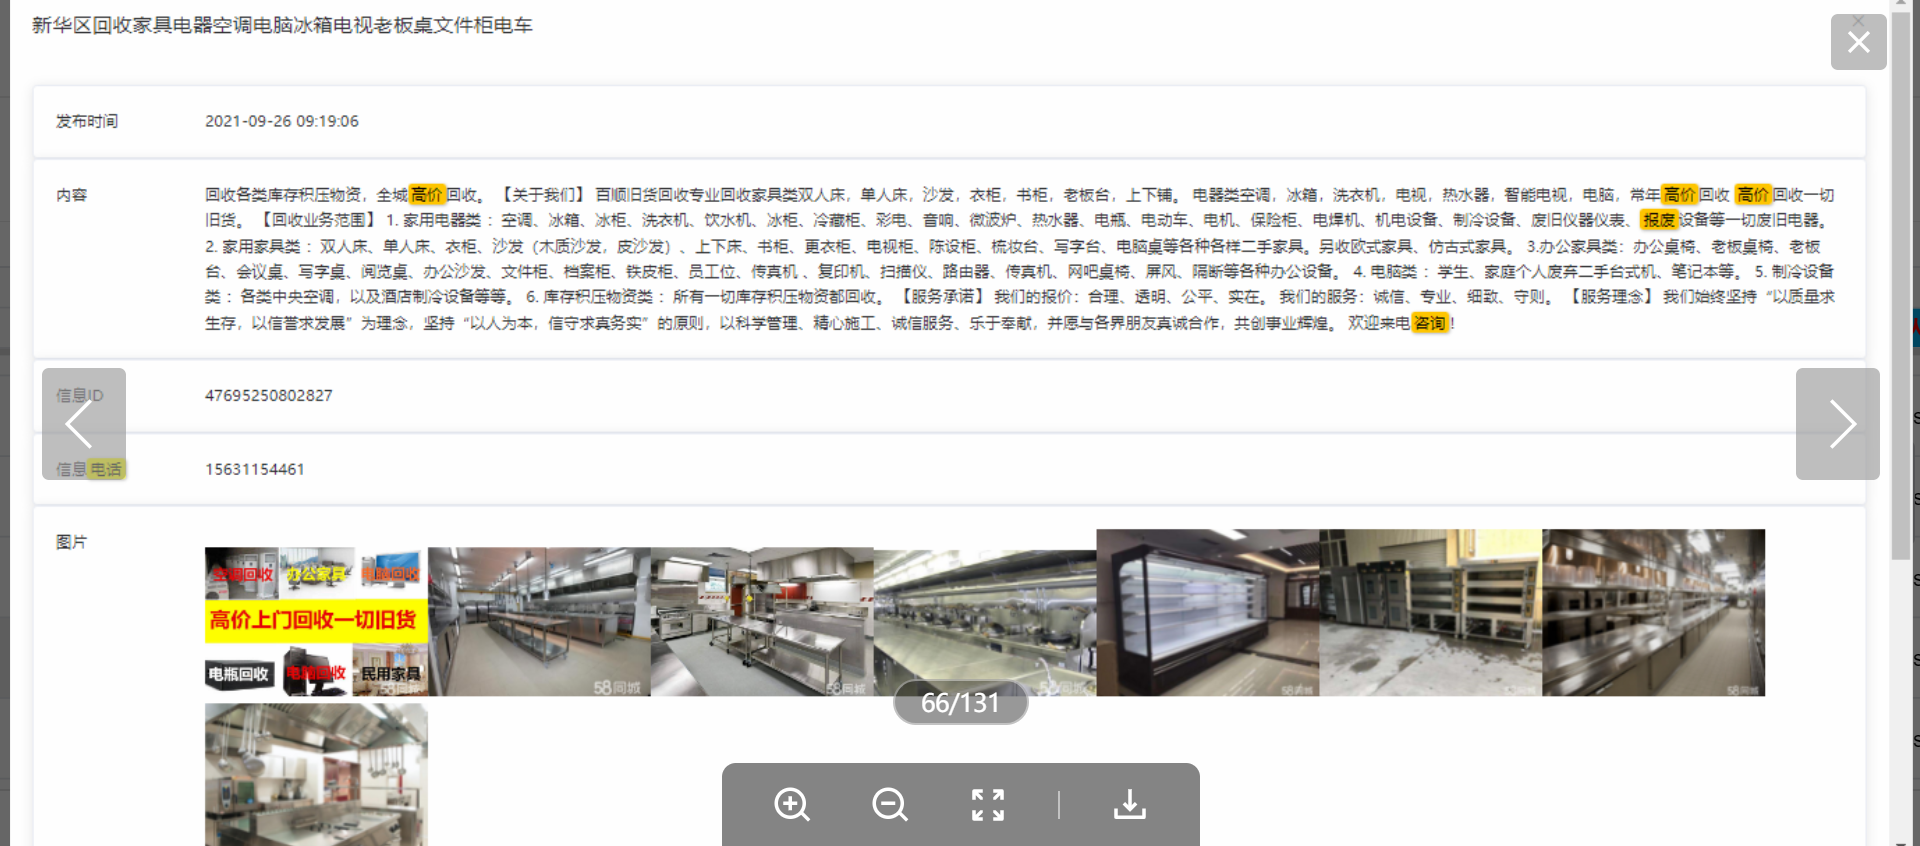Open the fourth thumbnail of stove counter
The image size is (1920, 846).
coord(985,621)
